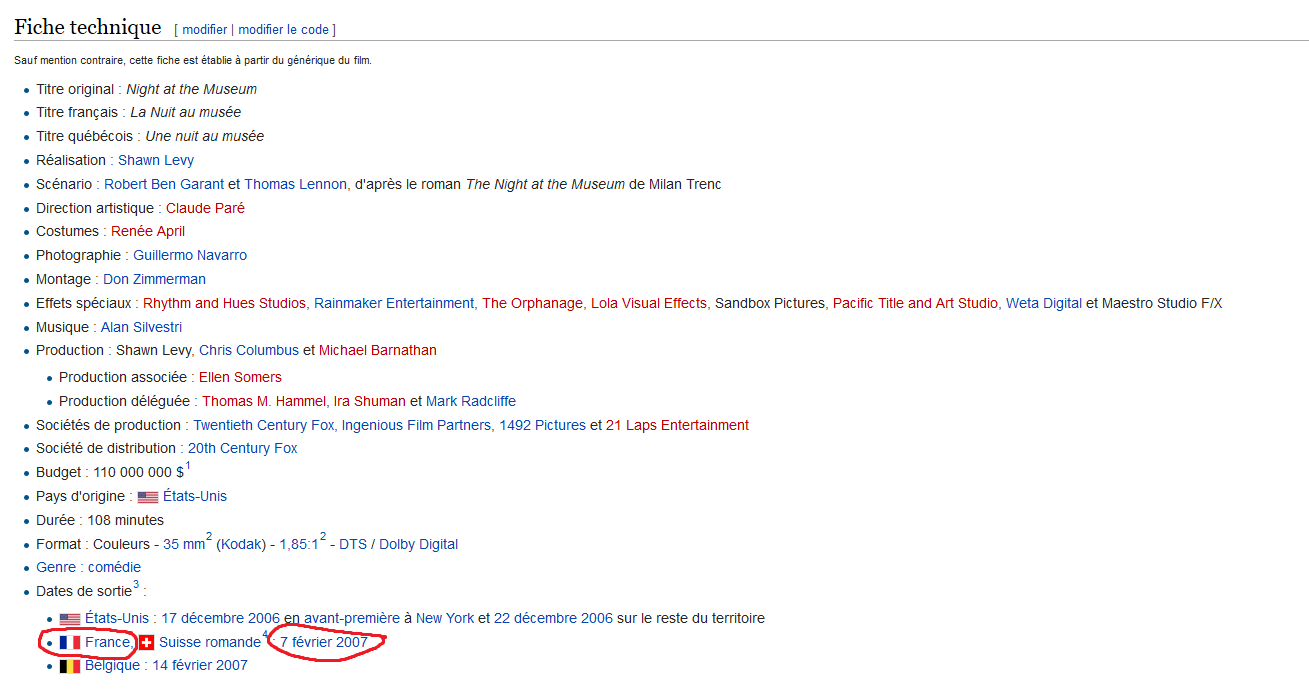Click Pacific Title and Art Studio link

pyautogui.click(x=915, y=303)
